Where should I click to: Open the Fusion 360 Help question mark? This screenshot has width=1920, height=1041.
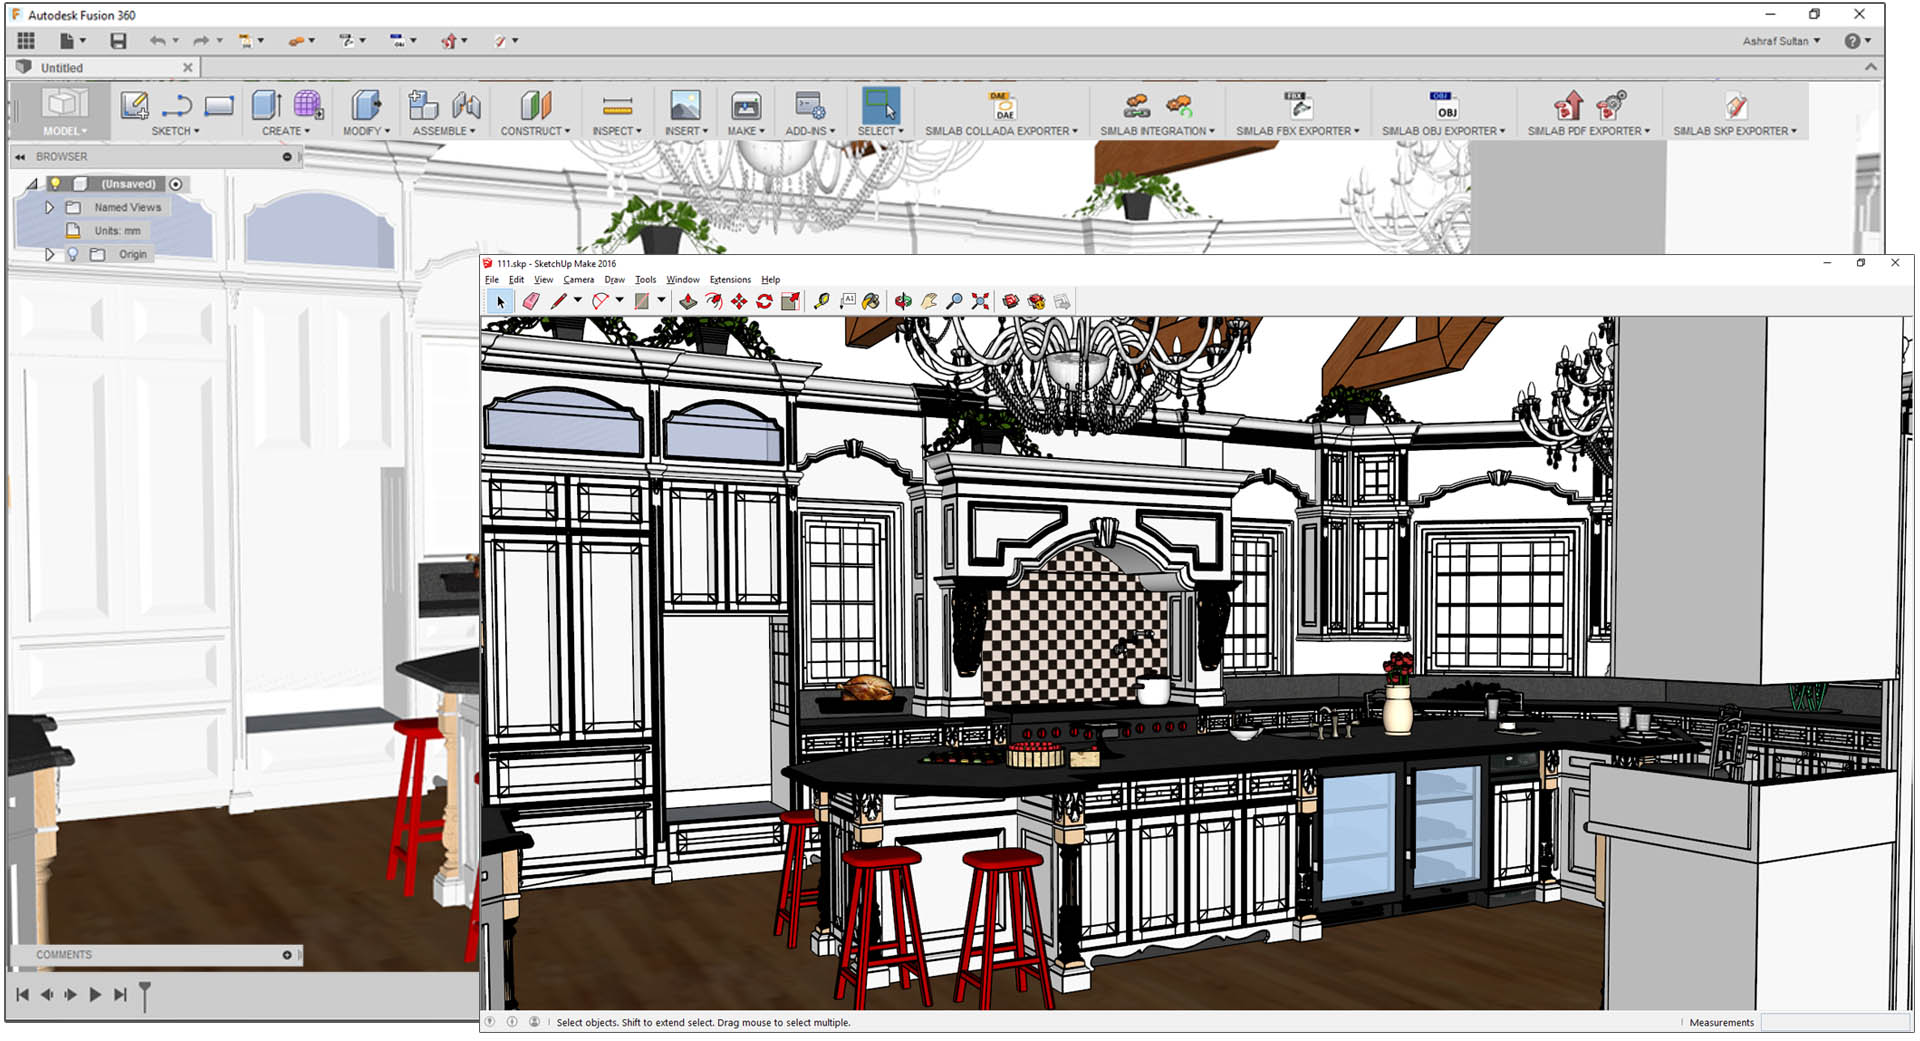coord(1852,41)
